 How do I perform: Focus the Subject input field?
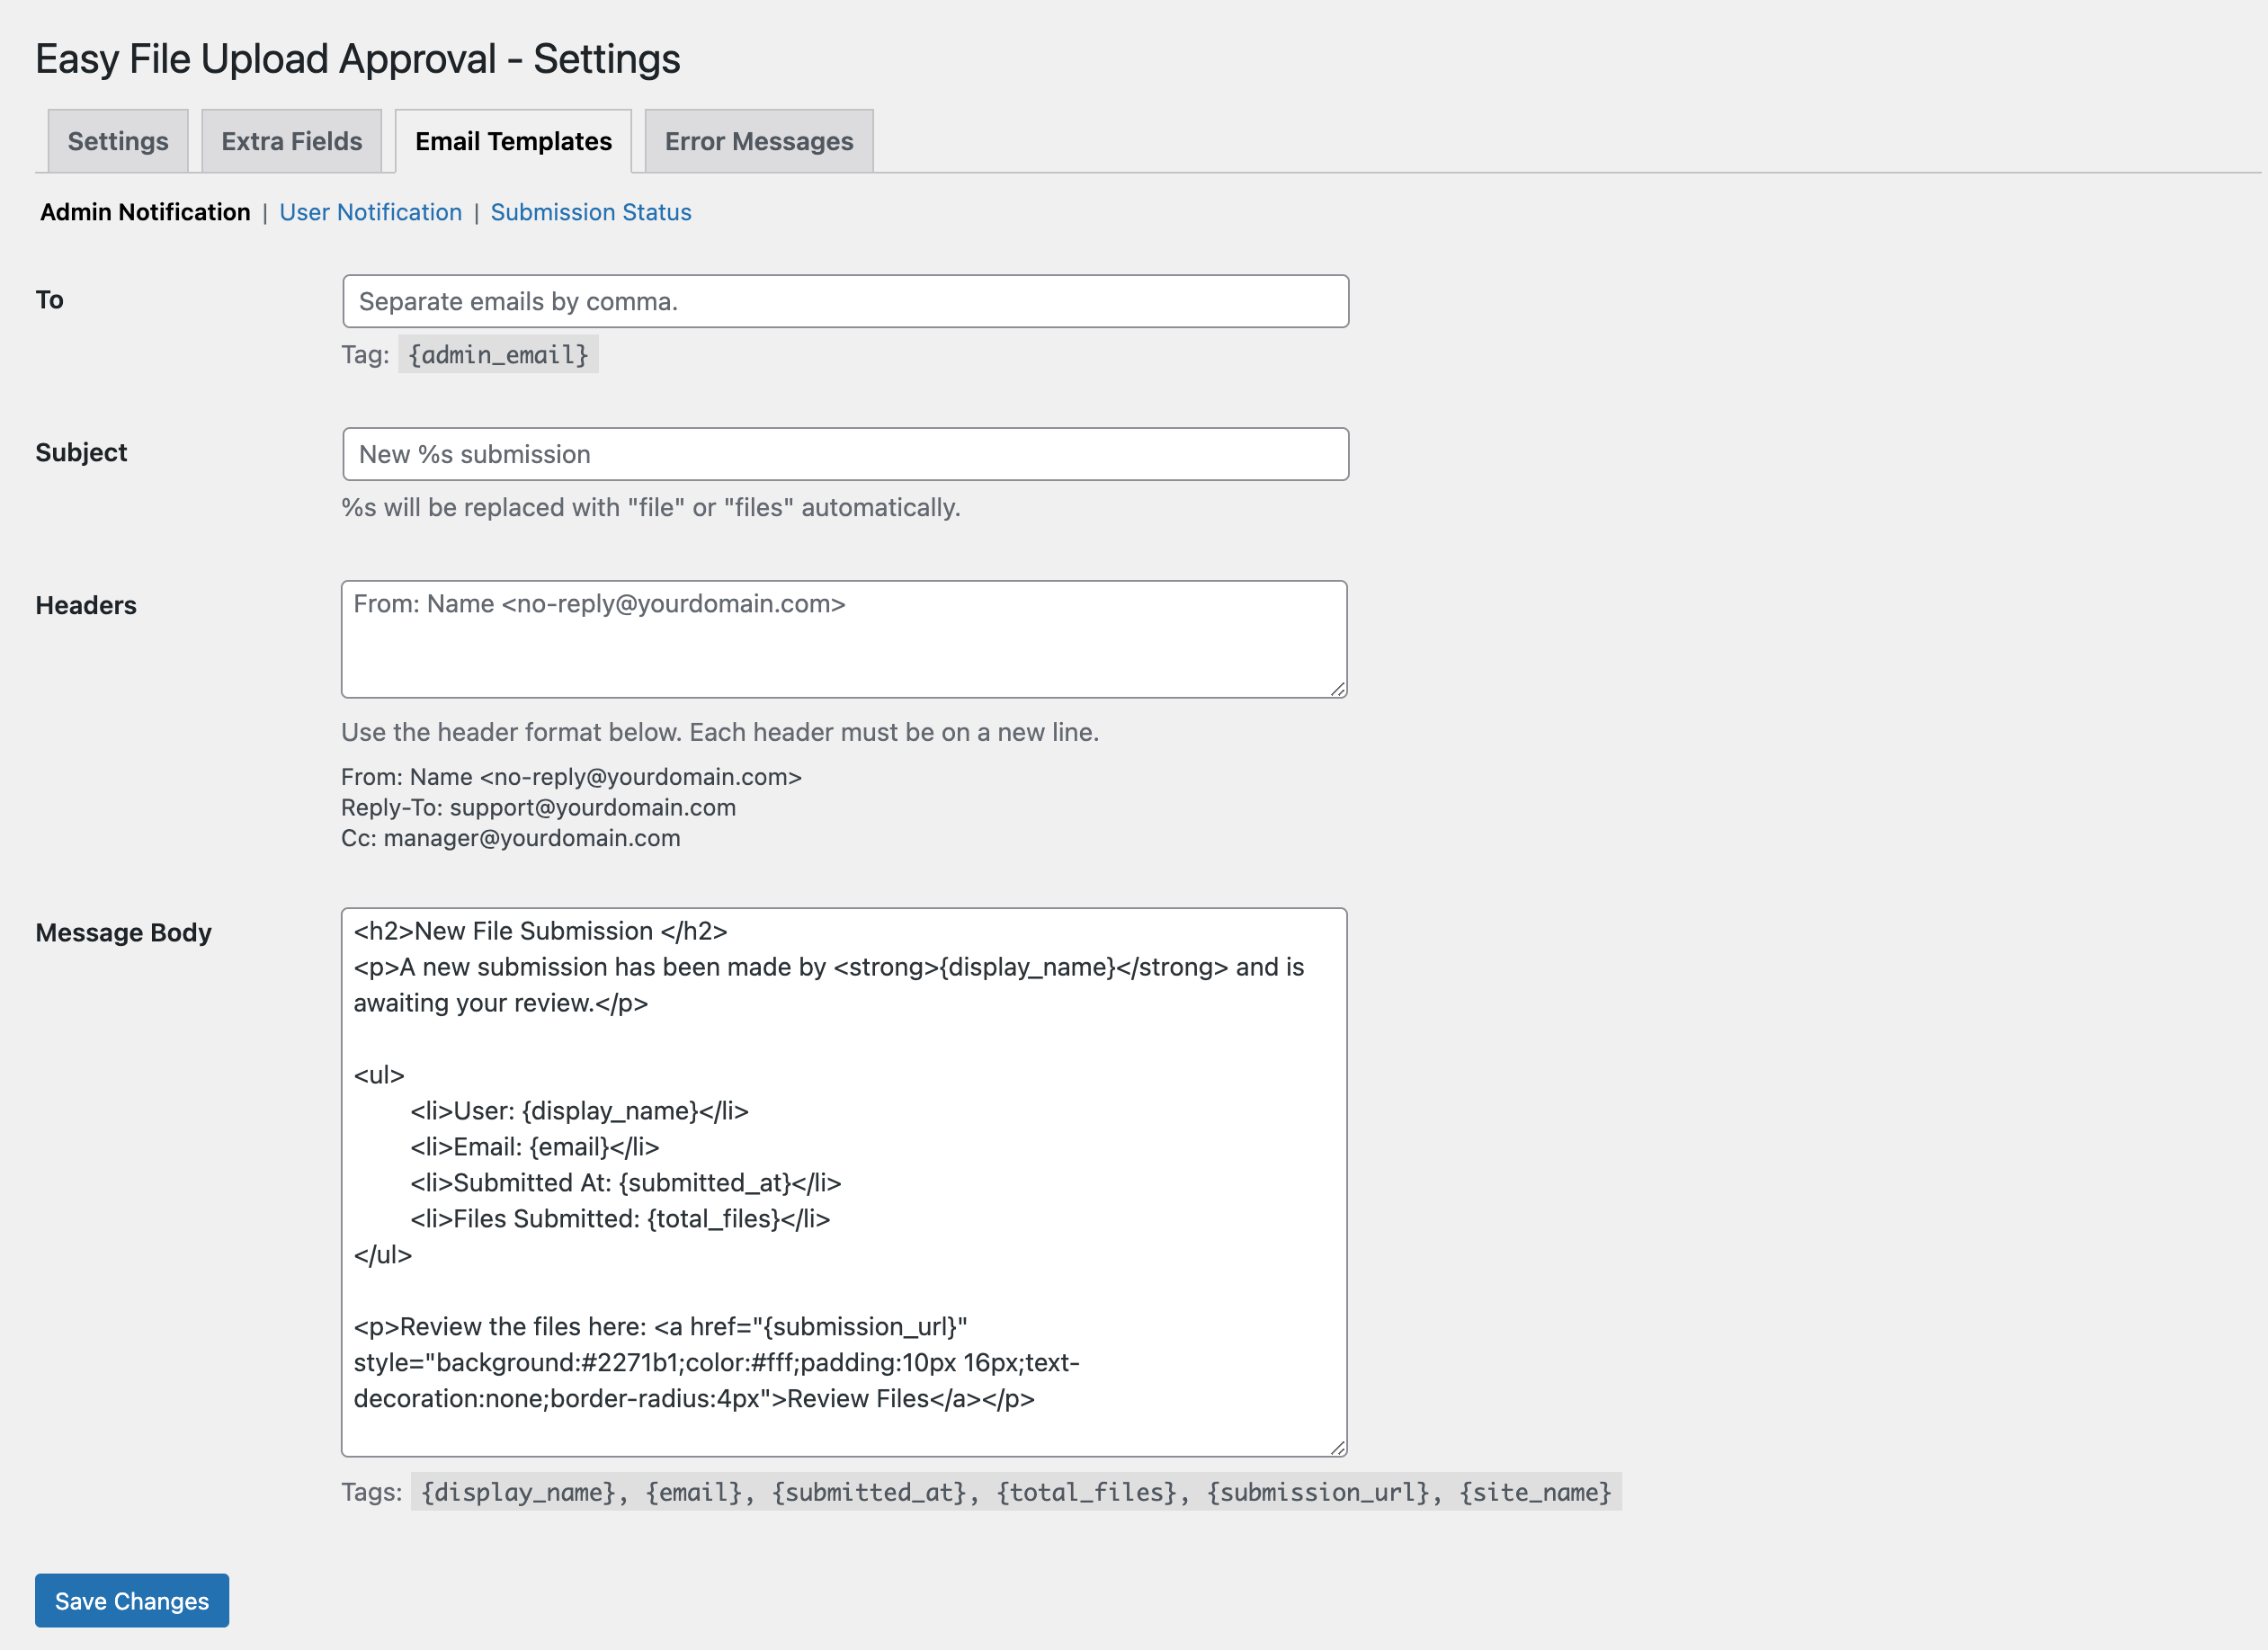[845, 453]
